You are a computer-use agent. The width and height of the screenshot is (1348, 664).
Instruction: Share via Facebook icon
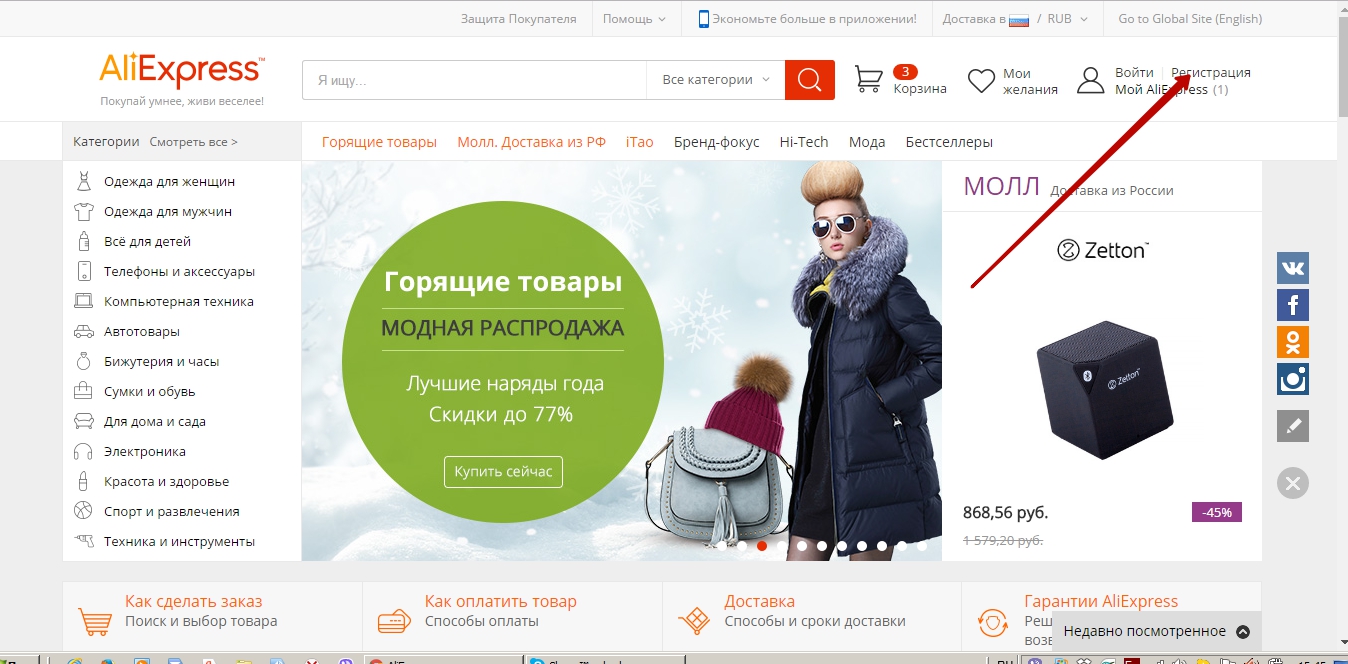coord(1293,305)
